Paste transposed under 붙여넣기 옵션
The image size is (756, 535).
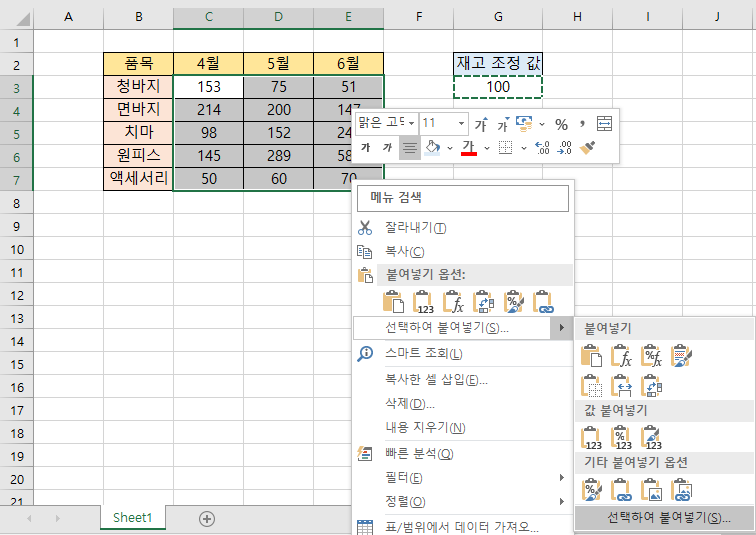tap(484, 302)
